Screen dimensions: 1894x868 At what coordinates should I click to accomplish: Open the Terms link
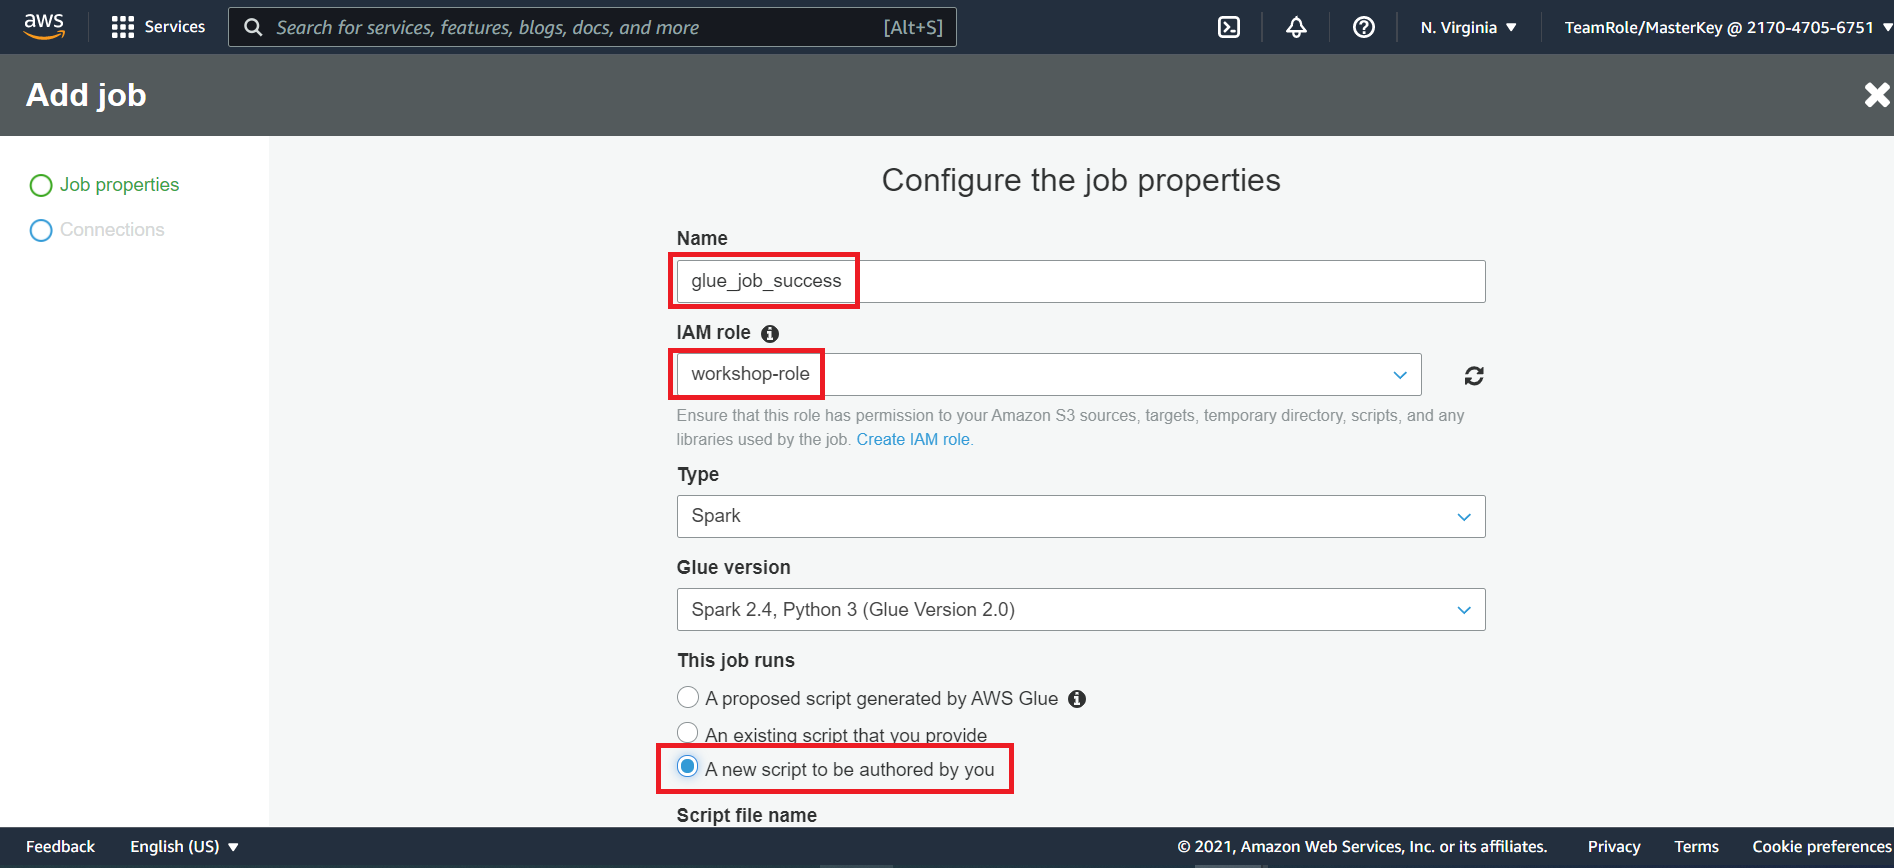[x=1696, y=846]
